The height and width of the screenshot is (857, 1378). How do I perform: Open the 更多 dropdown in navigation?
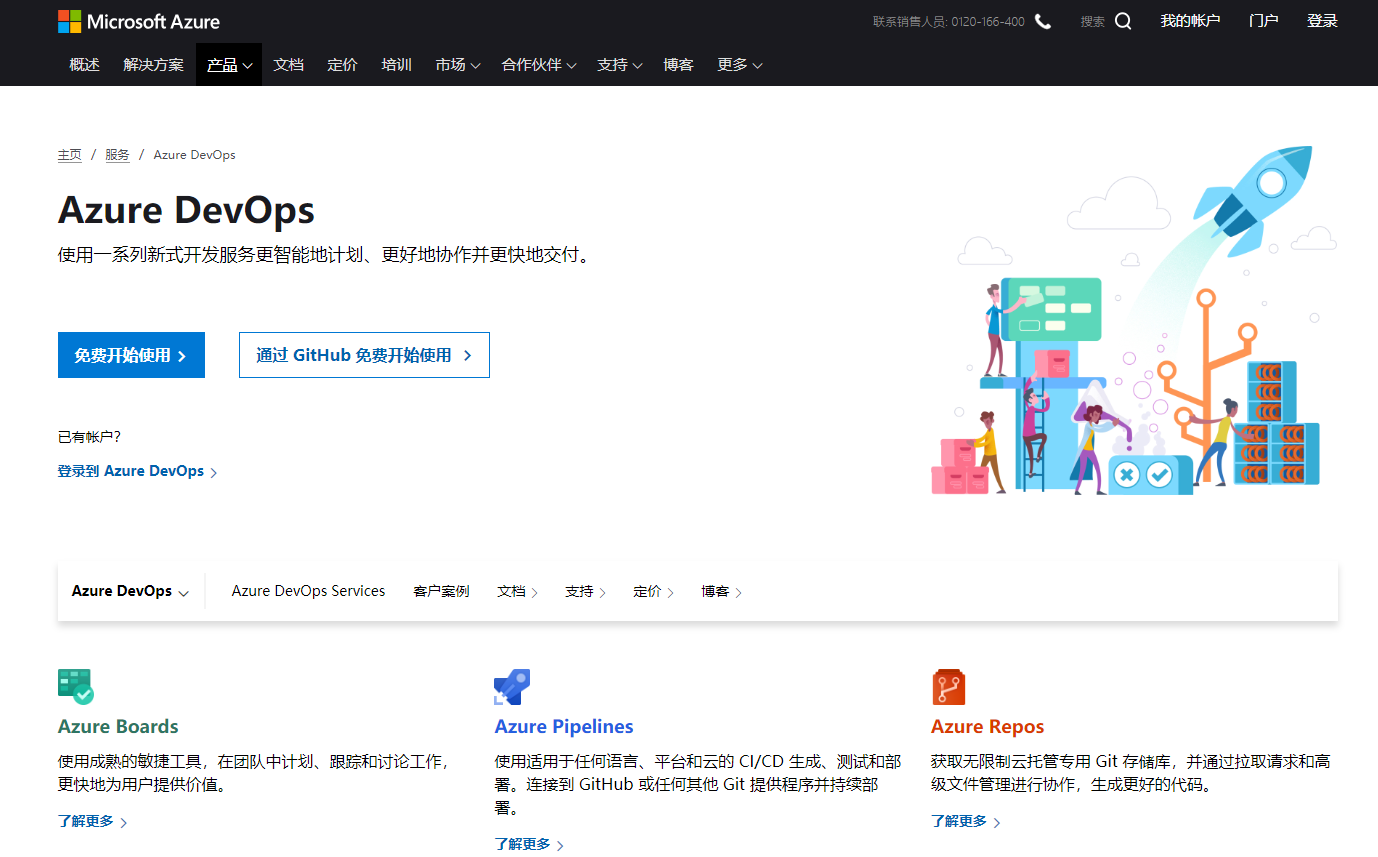coord(739,64)
